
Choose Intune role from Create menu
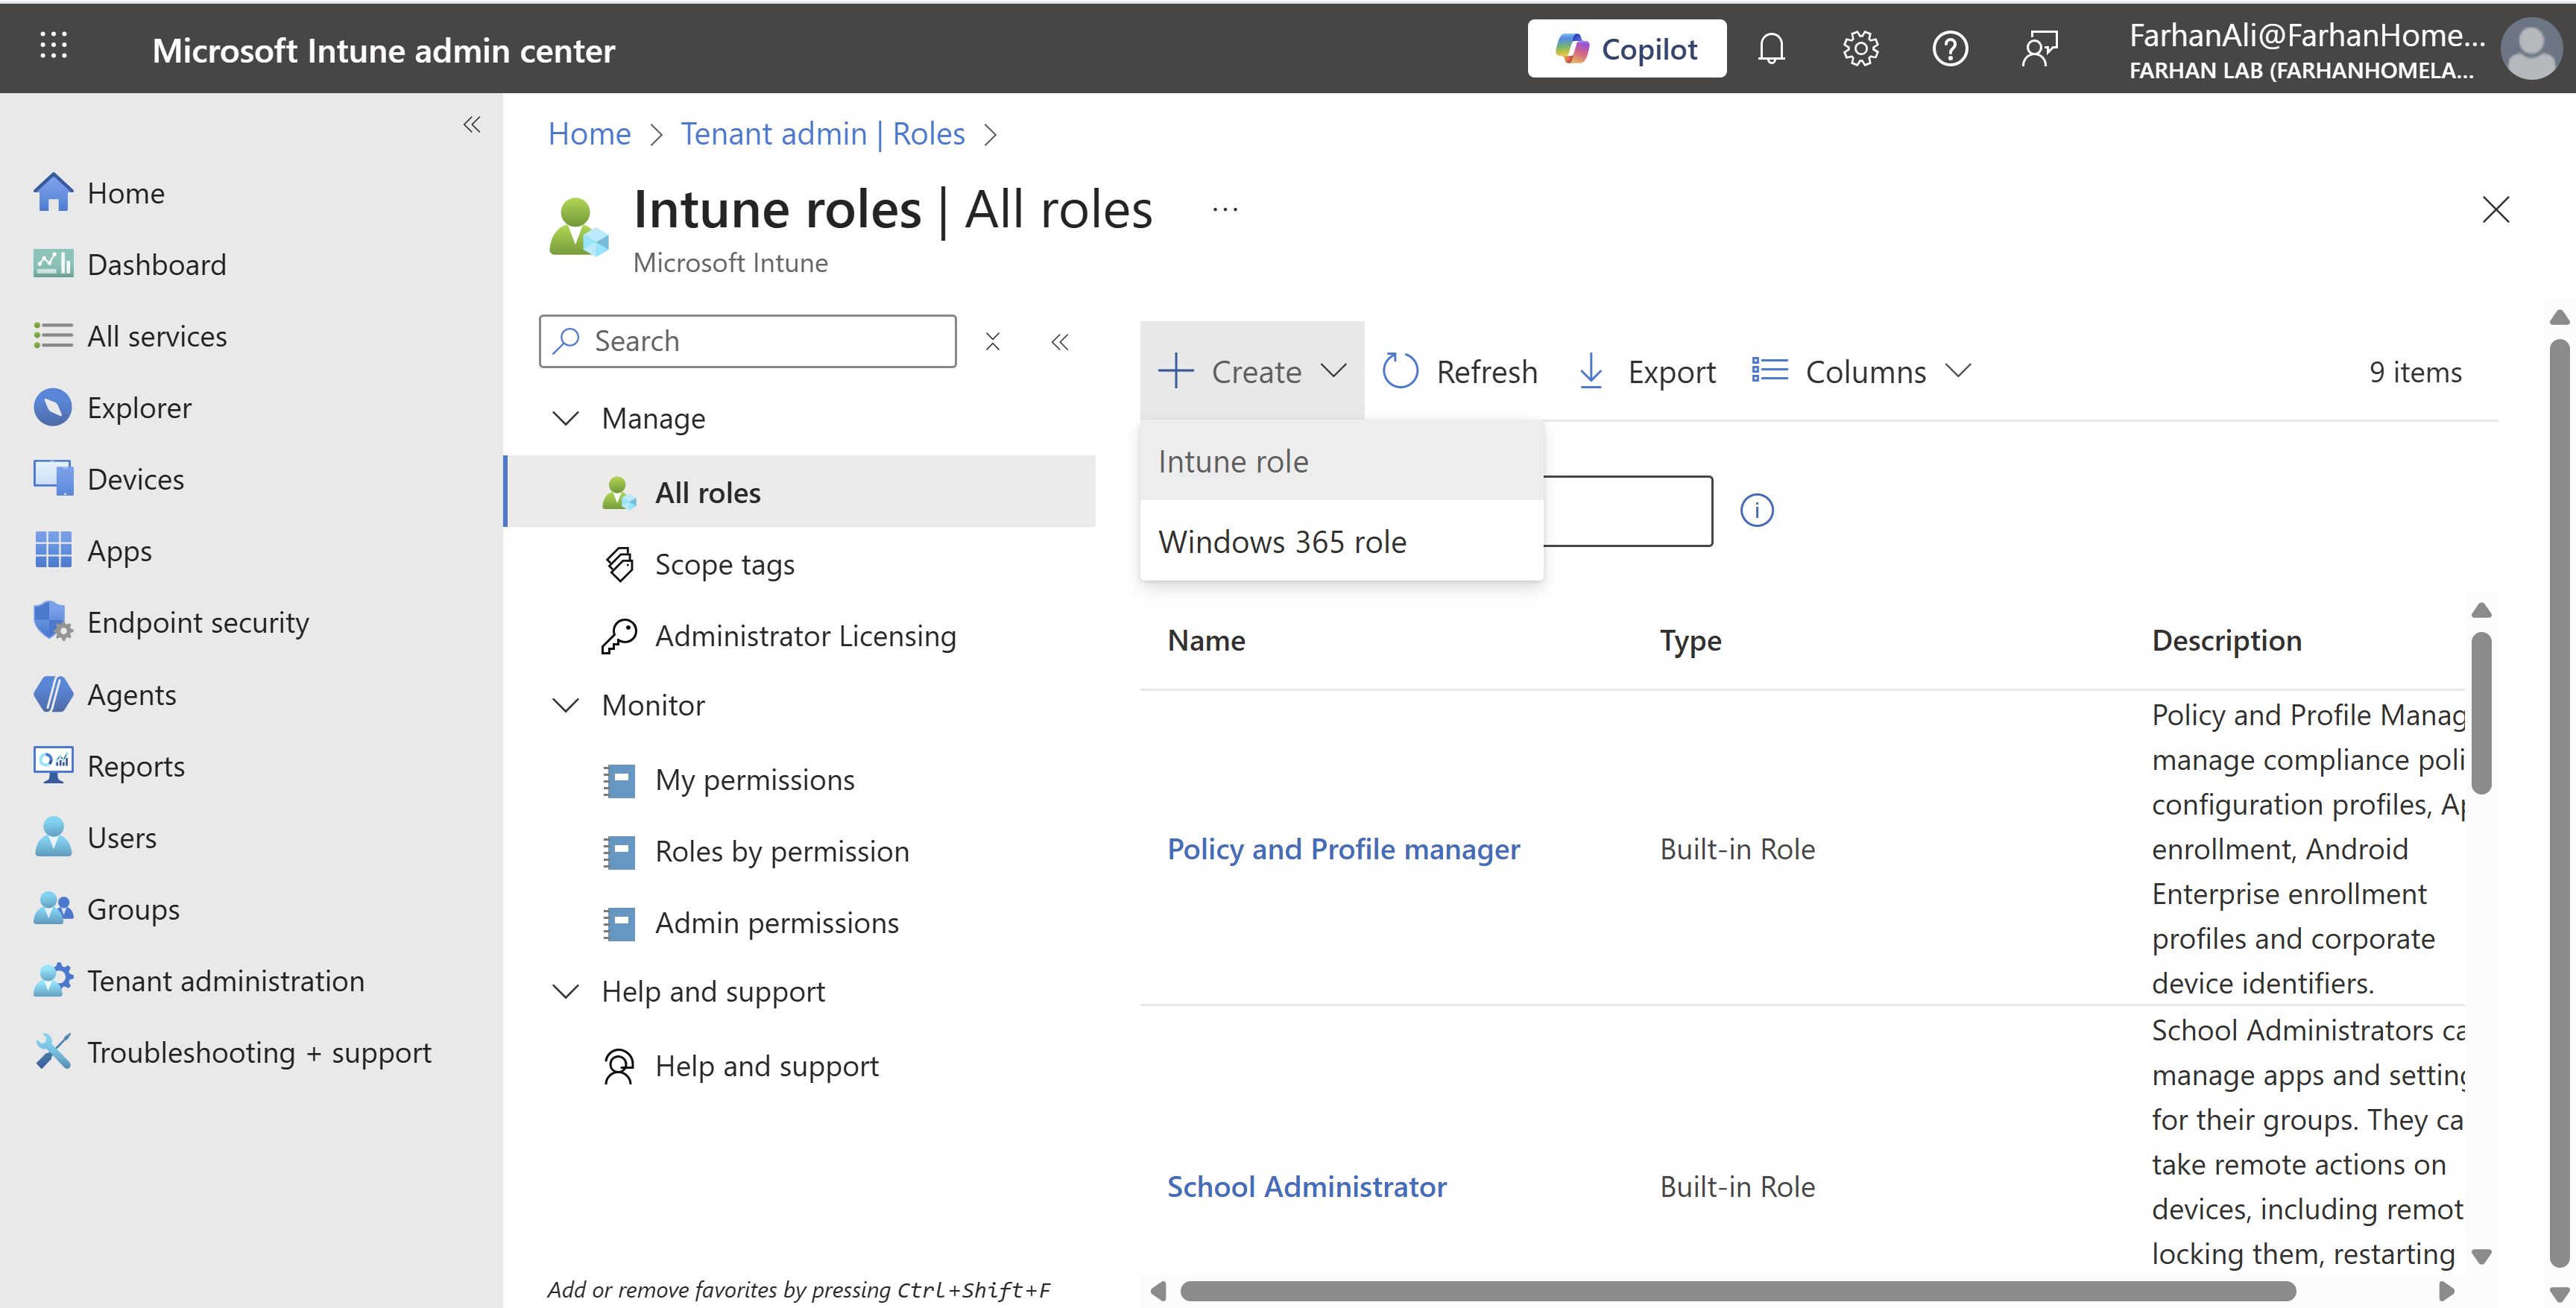pyautogui.click(x=1233, y=461)
